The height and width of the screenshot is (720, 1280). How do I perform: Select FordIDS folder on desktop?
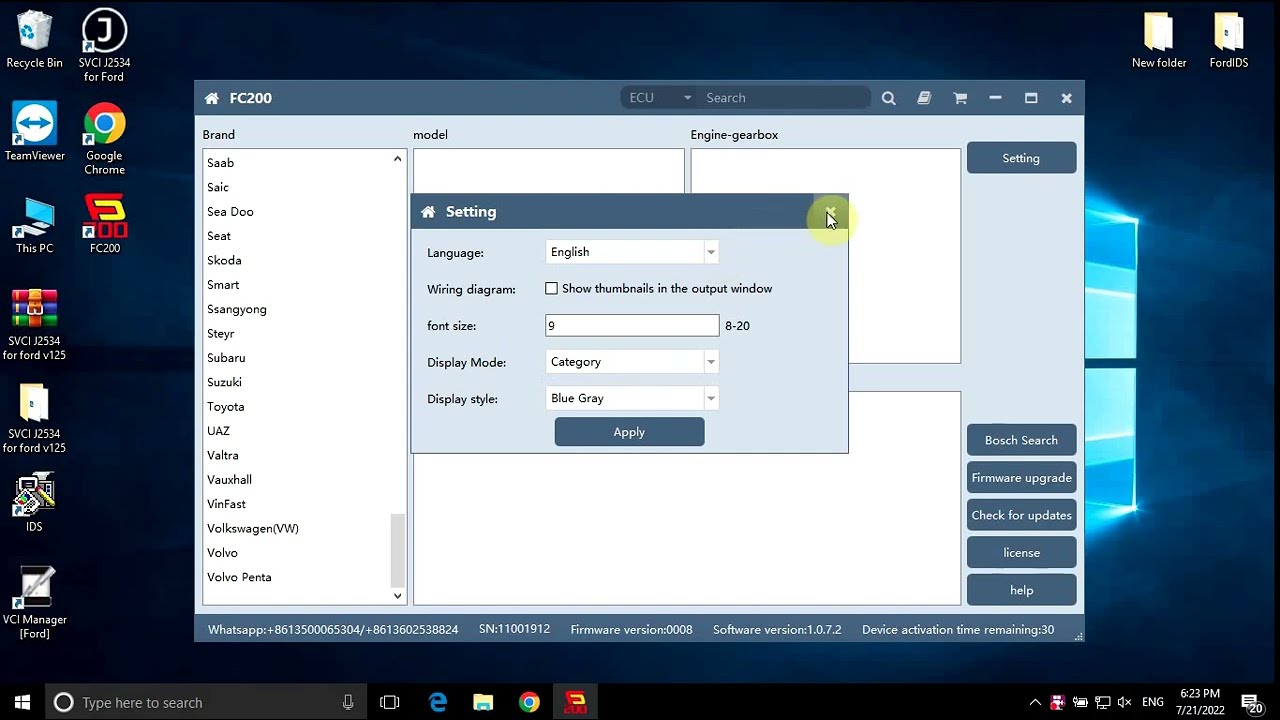tap(1229, 40)
